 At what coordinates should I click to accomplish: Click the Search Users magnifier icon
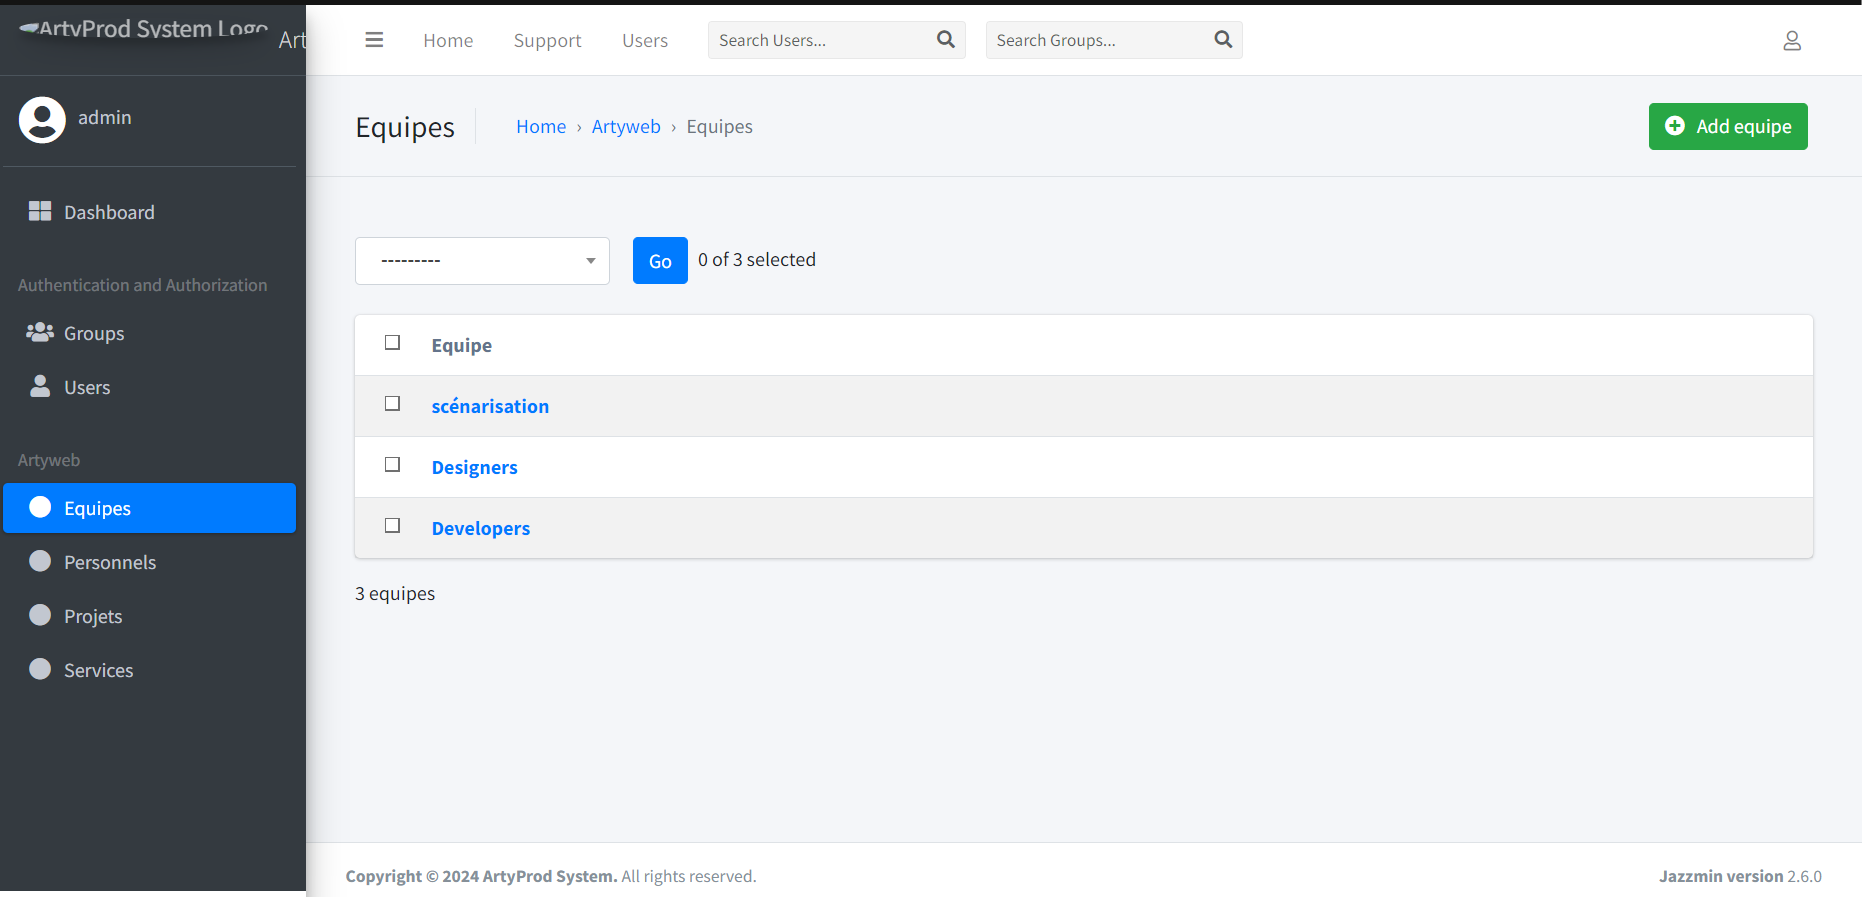pyautogui.click(x=945, y=40)
